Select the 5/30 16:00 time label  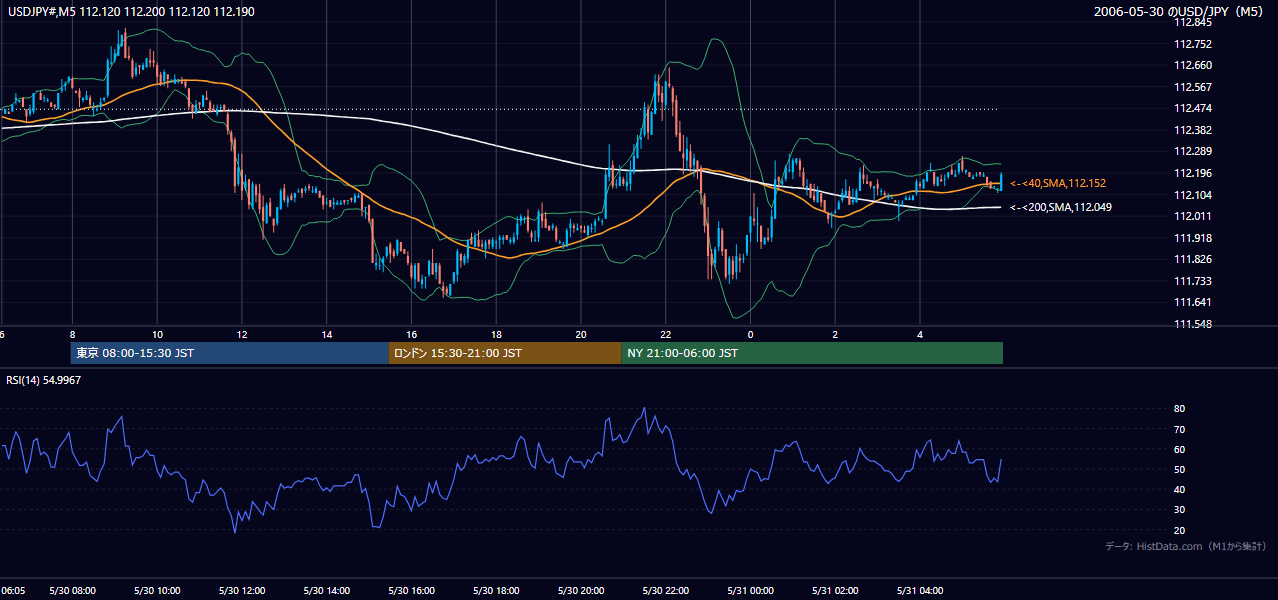pyautogui.click(x=411, y=591)
